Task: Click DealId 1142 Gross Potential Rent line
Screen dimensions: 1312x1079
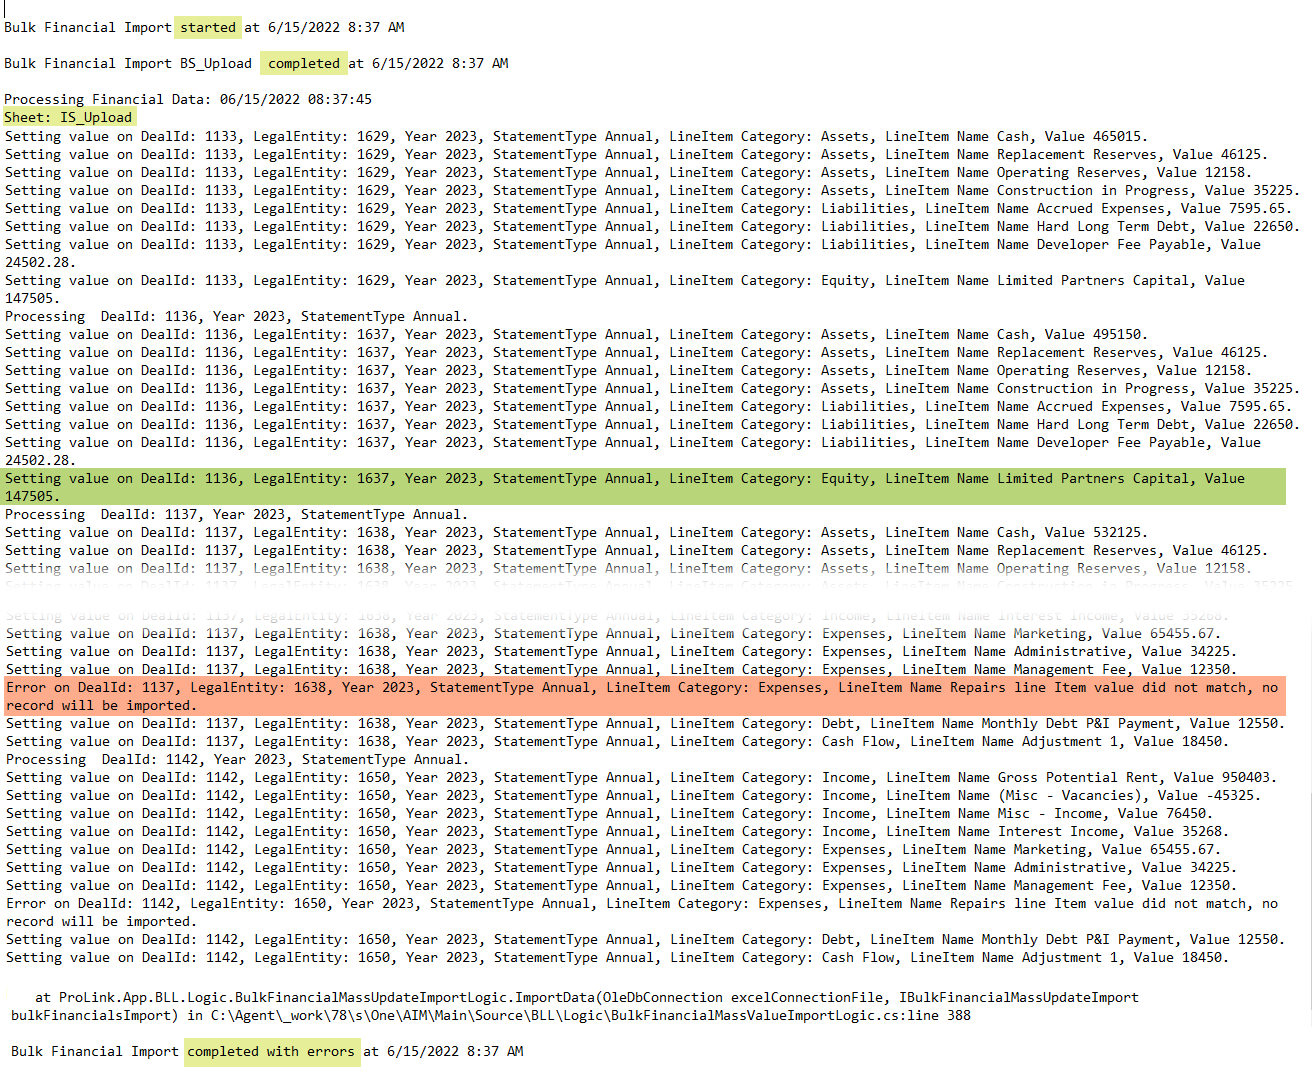Action: [x=641, y=777]
